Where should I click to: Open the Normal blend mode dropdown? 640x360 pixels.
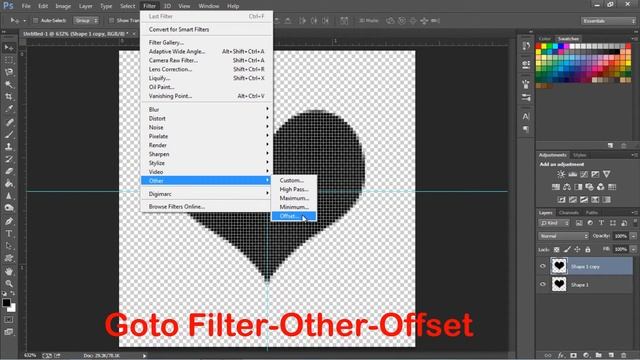click(563, 236)
